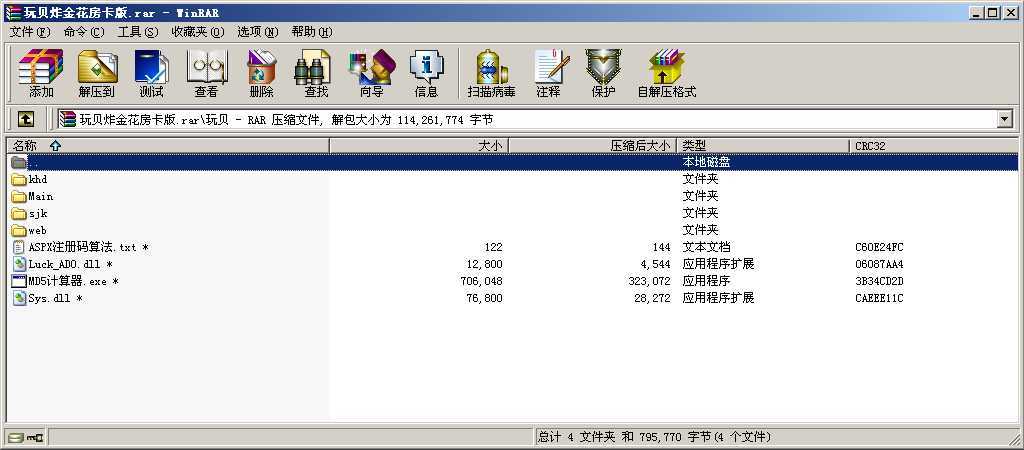
Task: Click the Luck_ADO.dll file icon
Action: 19,264
